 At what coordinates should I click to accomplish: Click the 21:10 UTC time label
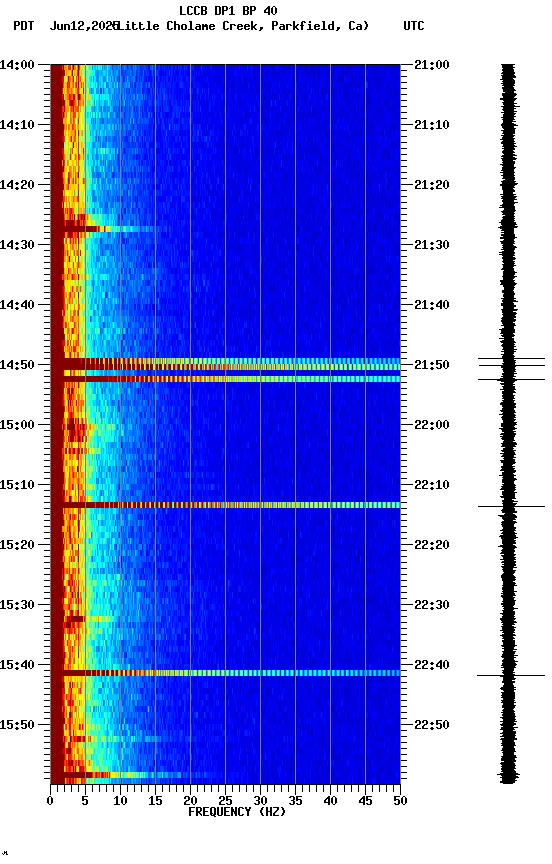tap(432, 125)
